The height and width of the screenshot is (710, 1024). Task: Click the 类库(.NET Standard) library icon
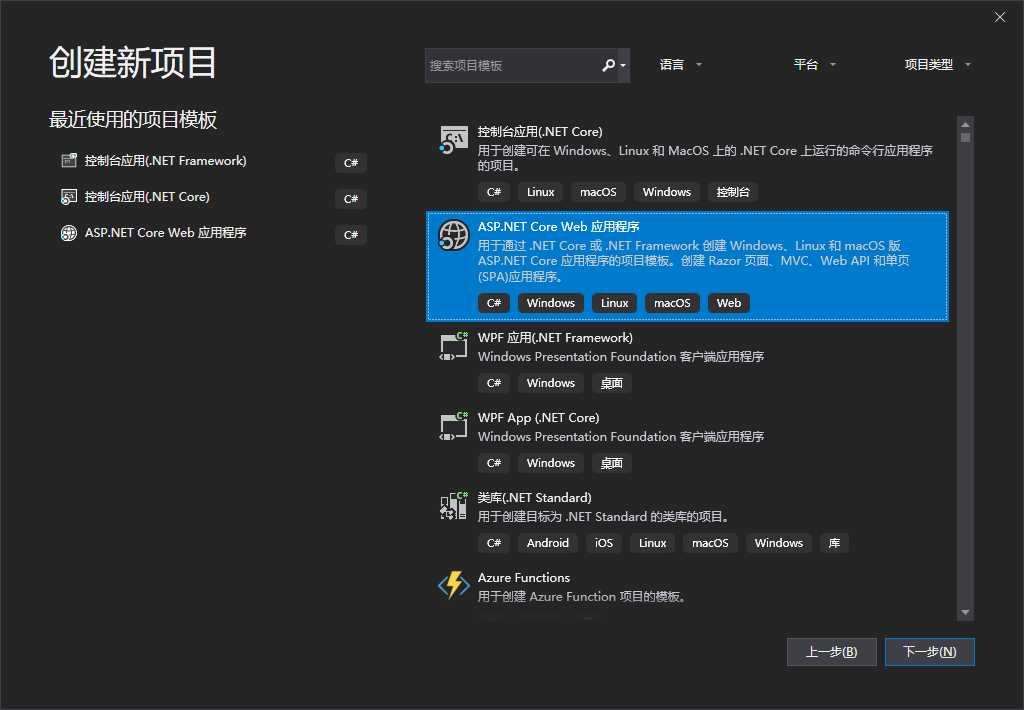coord(453,506)
